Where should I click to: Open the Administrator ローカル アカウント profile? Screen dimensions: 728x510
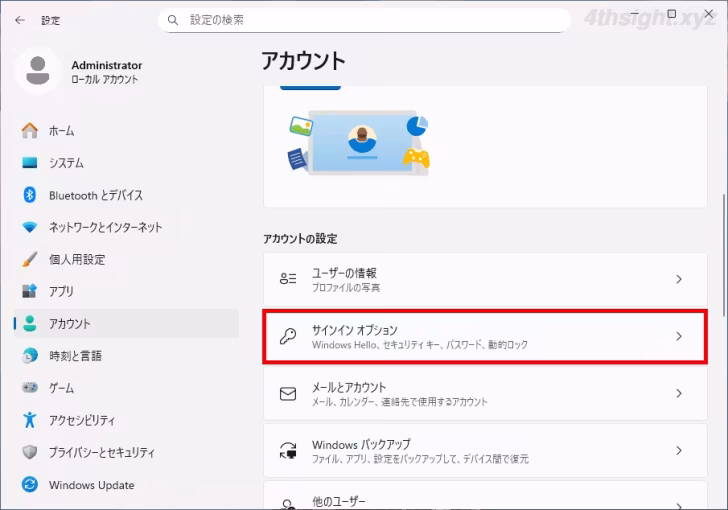[79, 71]
